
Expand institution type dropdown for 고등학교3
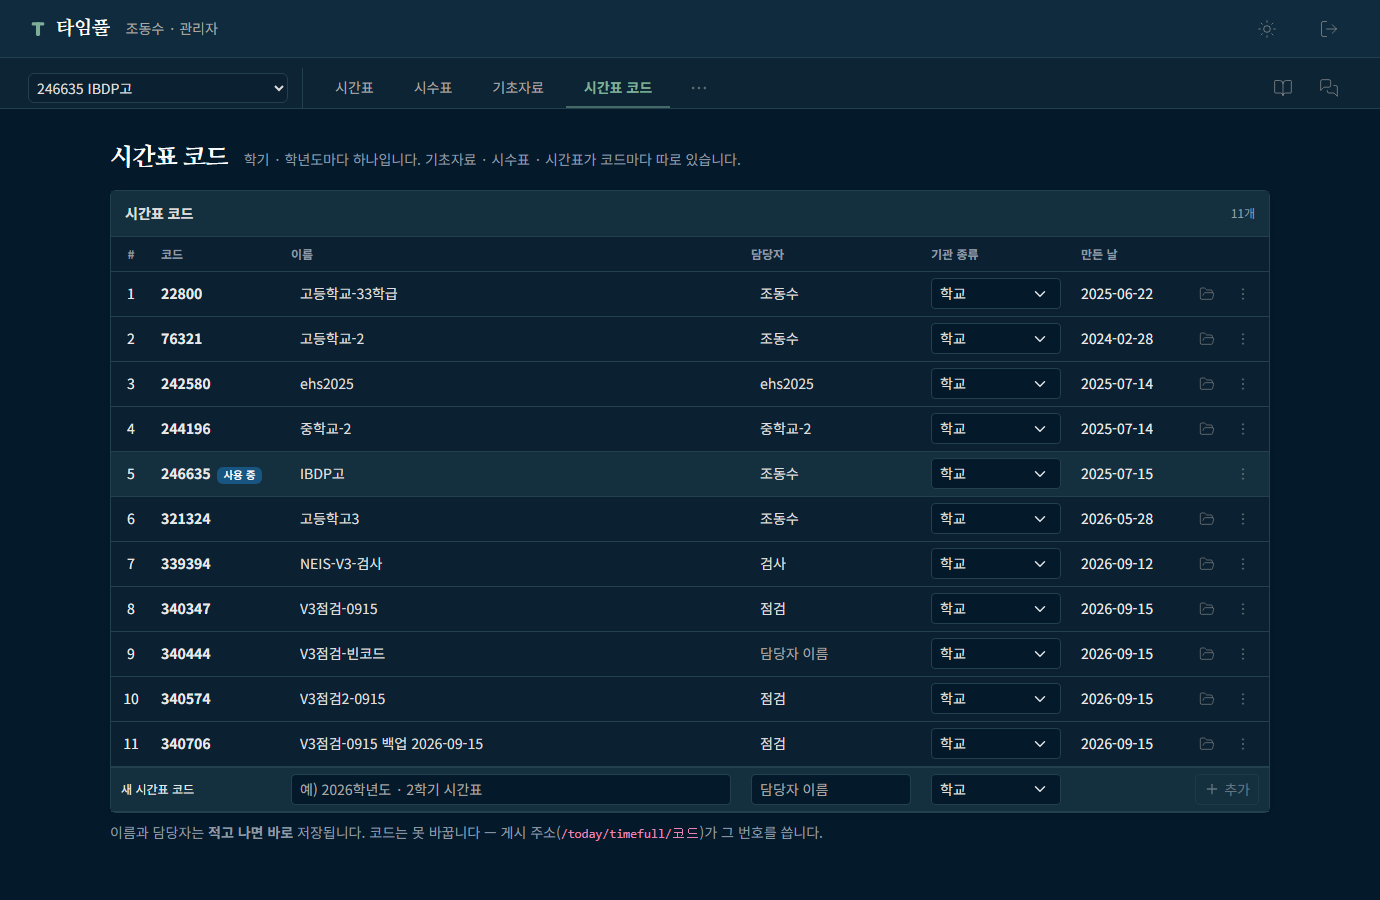(x=995, y=519)
